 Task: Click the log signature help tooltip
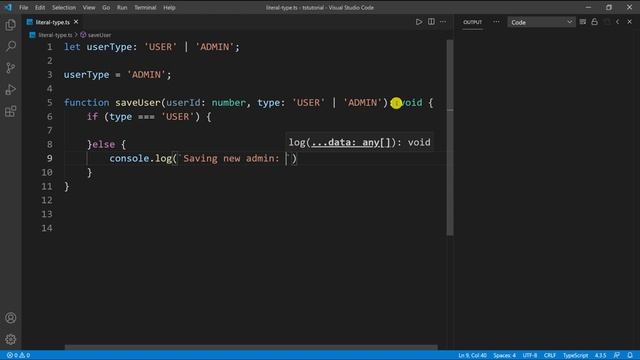(x=359, y=142)
